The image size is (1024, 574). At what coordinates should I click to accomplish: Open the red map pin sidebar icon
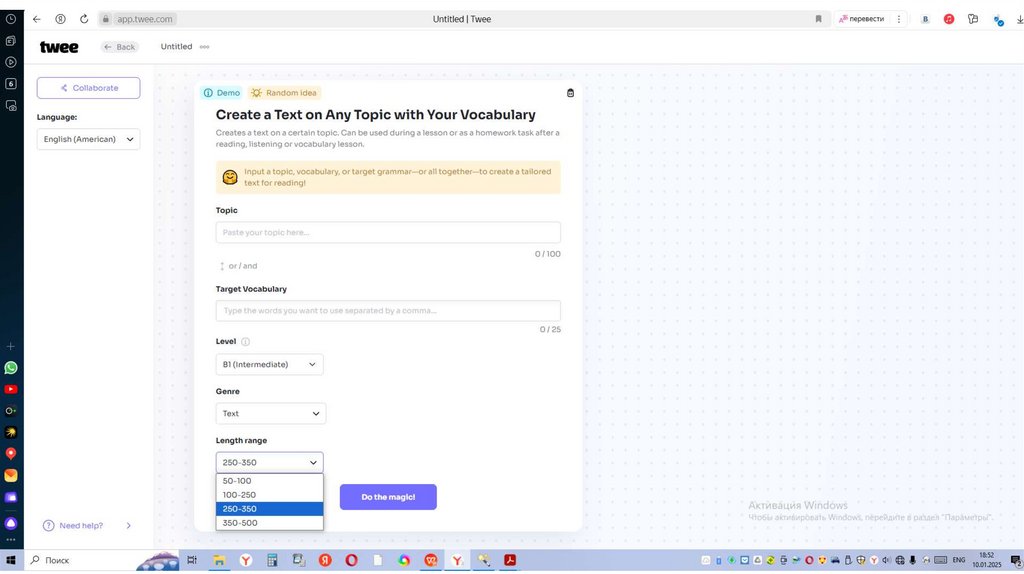pyautogui.click(x=11, y=454)
